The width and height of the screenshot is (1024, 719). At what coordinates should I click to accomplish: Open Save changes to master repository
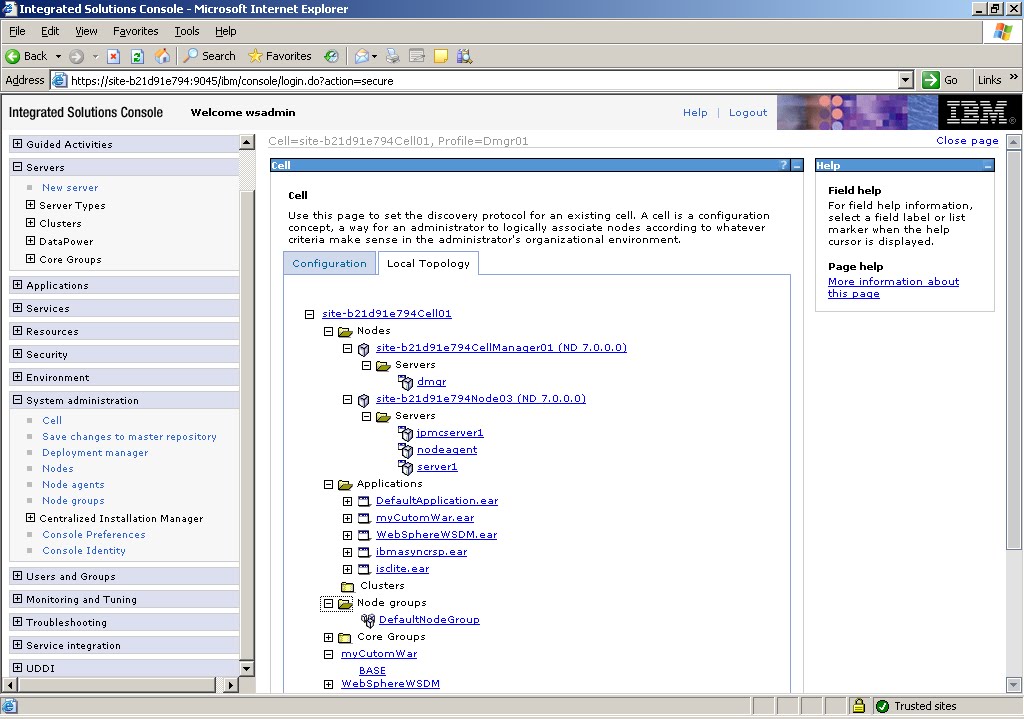coord(129,436)
